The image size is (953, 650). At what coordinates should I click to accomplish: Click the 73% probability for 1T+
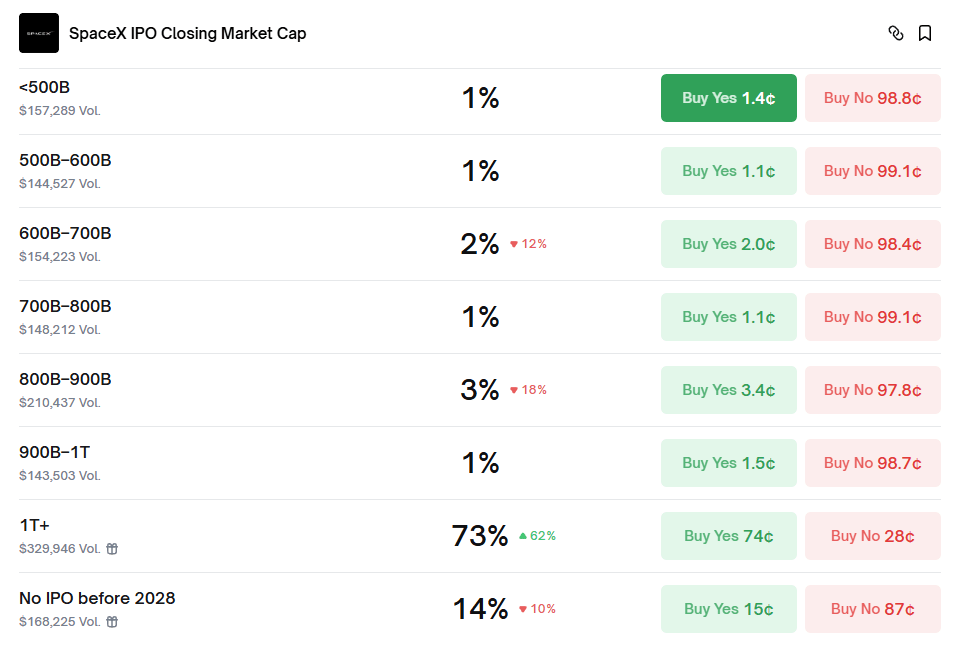pyautogui.click(x=480, y=536)
